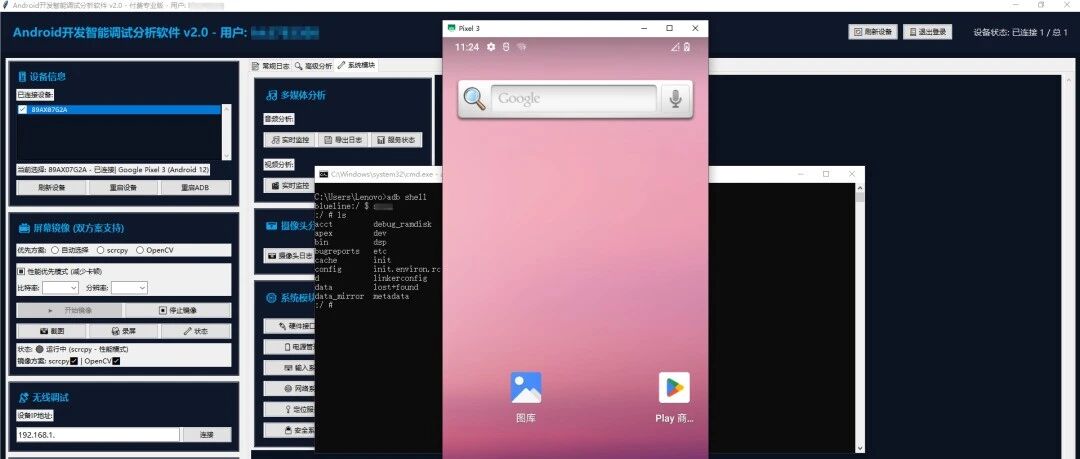Click the greyed 开始镜像 button
1080x459 pixels.
pyautogui.click(x=70, y=310)
